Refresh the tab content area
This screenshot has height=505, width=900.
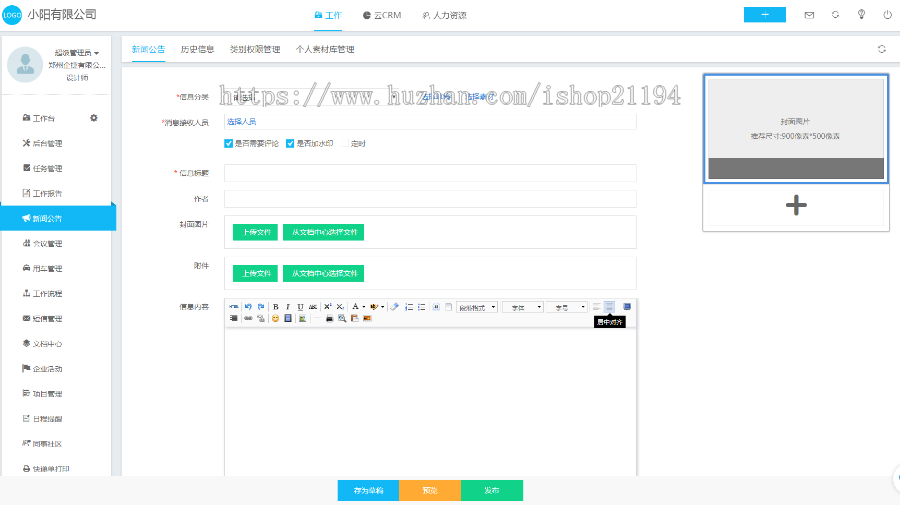click(882, 49)
